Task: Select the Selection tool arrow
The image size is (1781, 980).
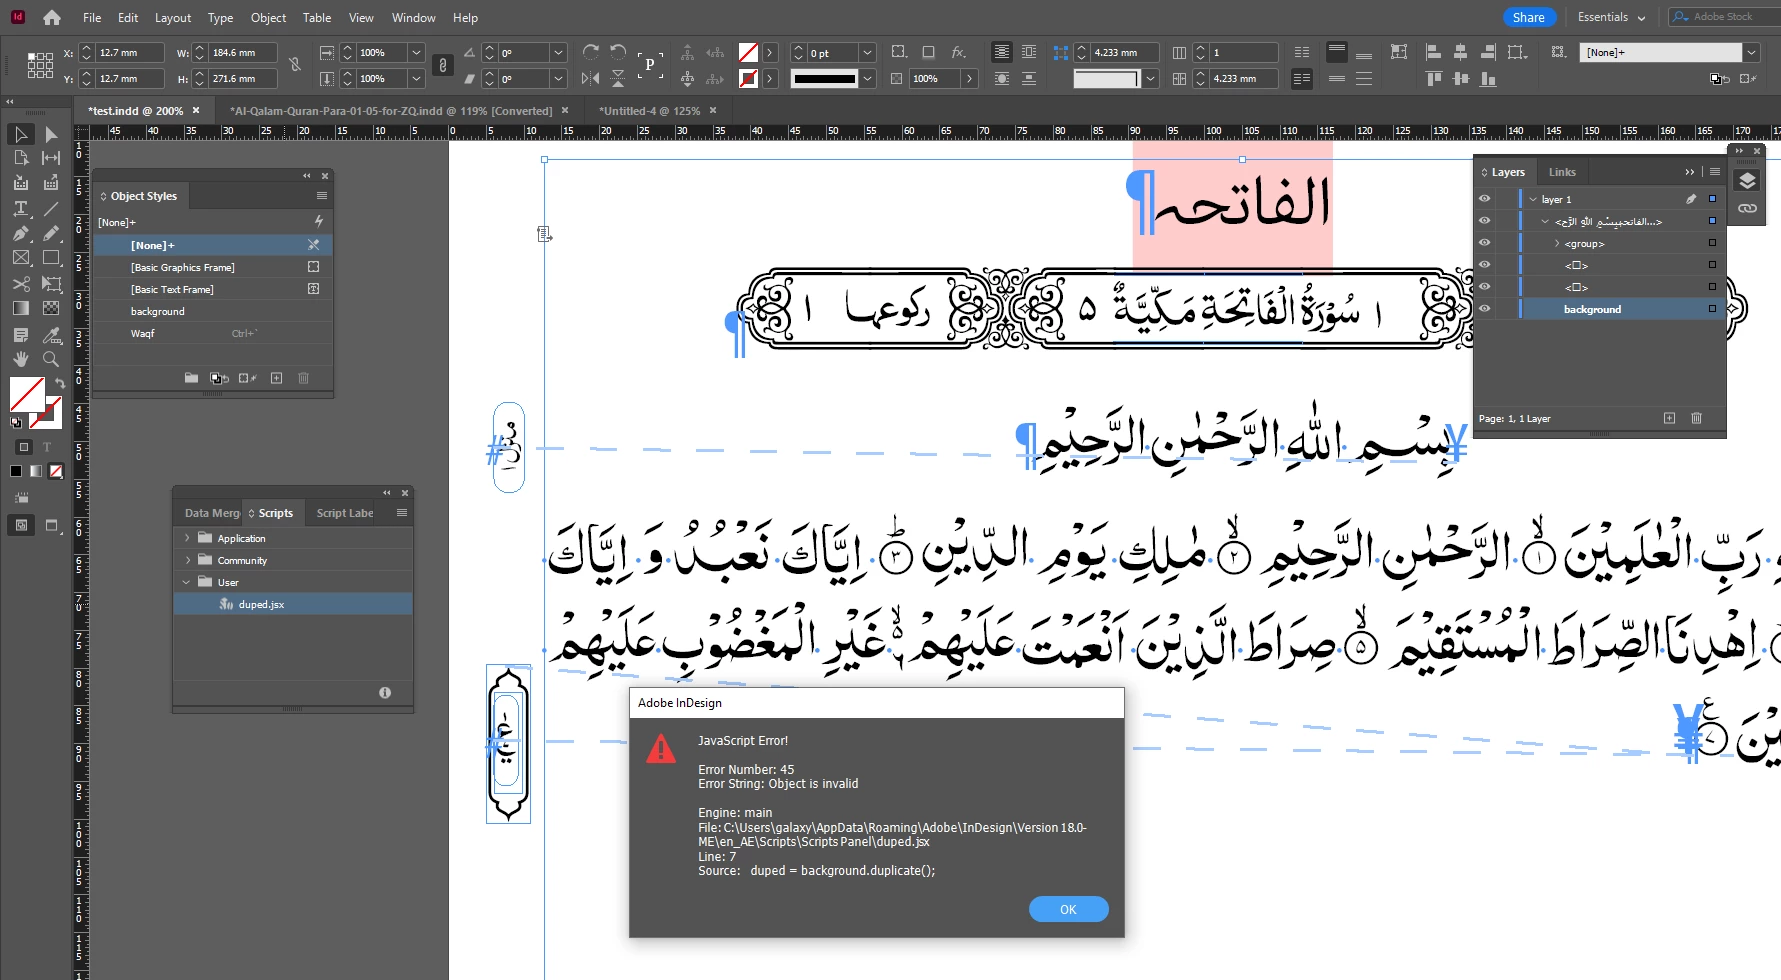Action: (x=21, y=134)
